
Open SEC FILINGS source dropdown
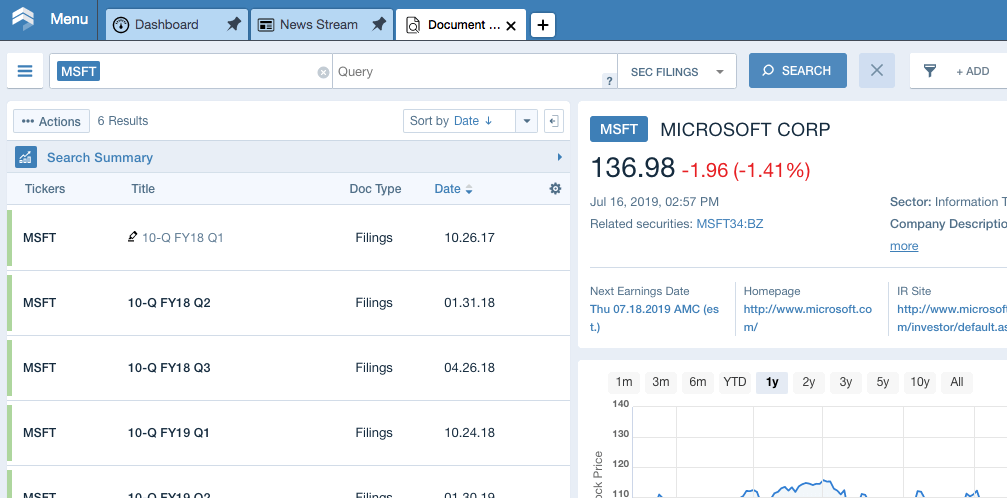click(x=677, y=71)
